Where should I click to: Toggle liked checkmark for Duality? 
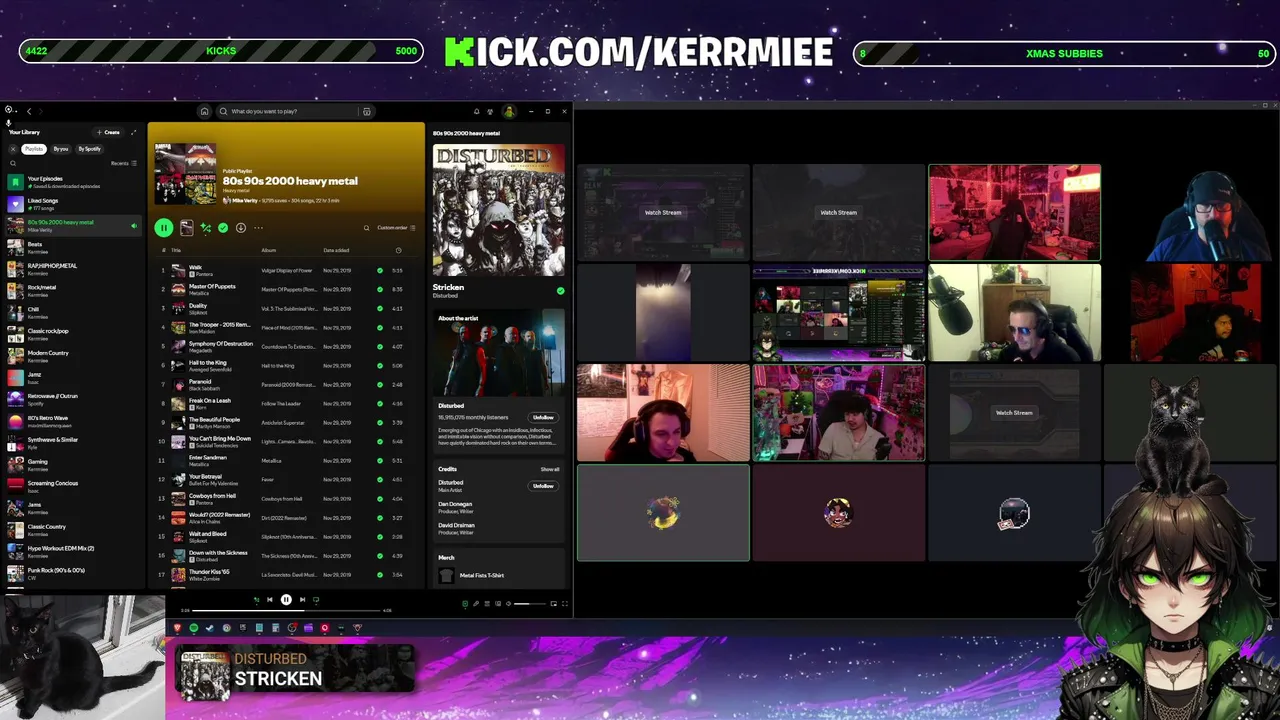(380, 309)
